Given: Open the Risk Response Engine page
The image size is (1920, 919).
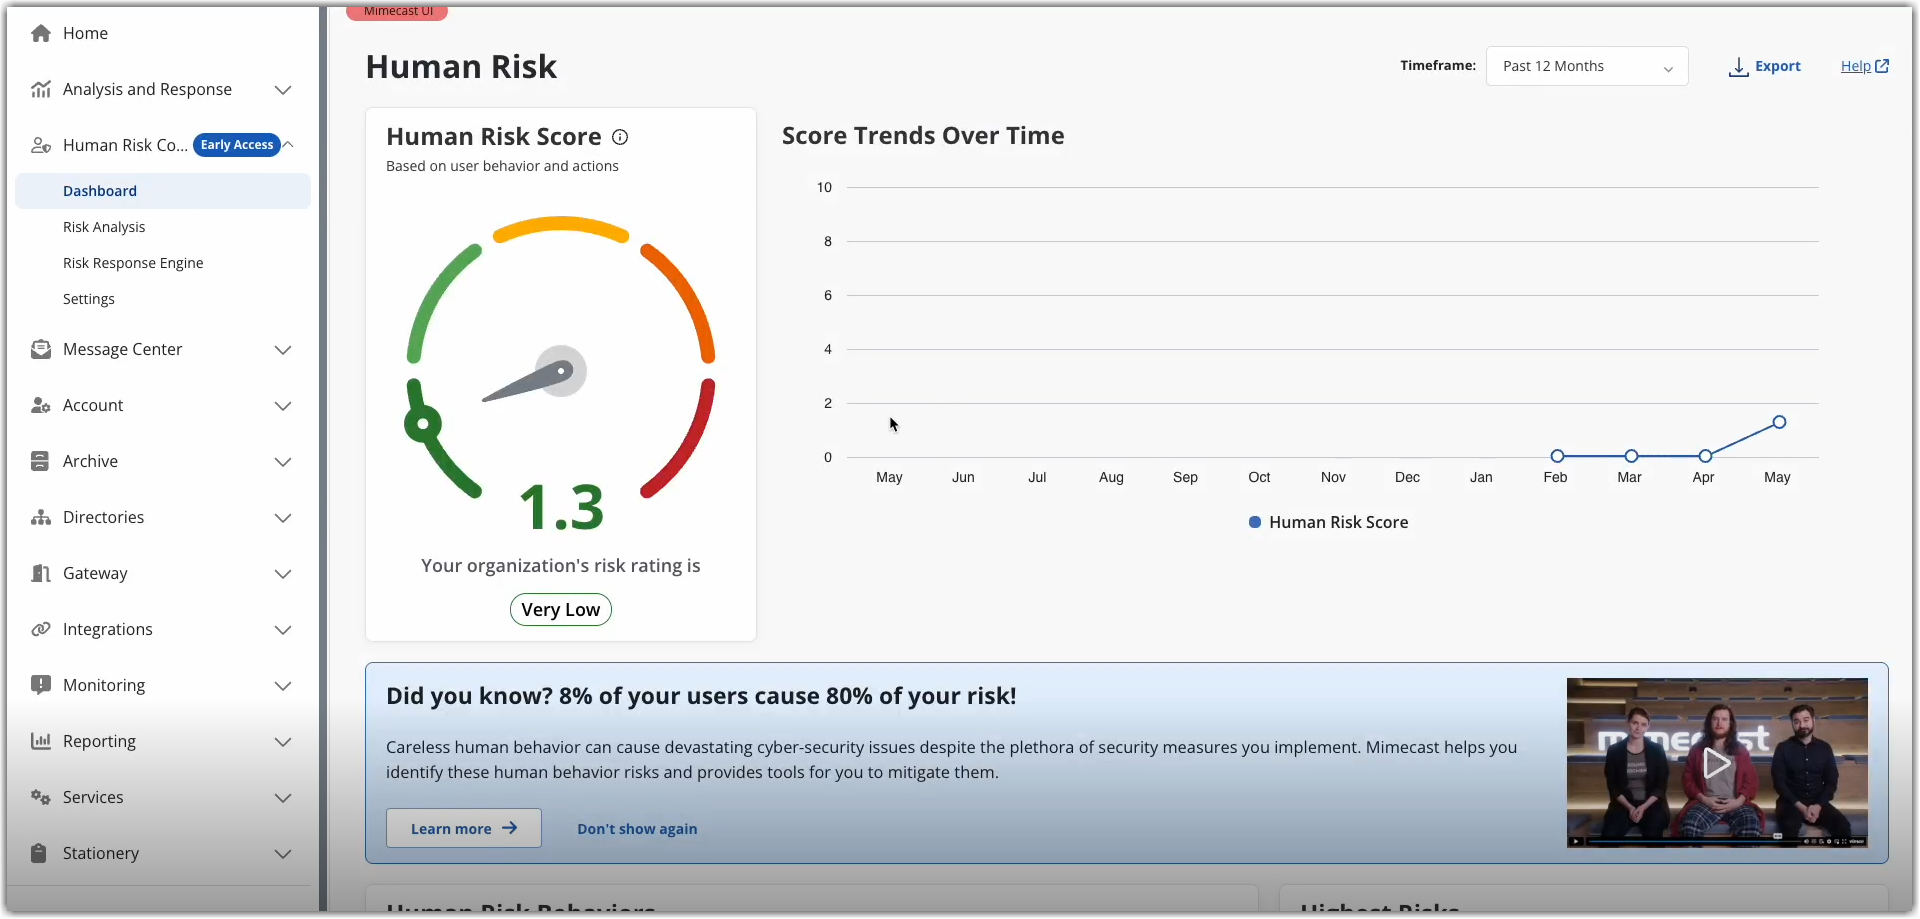Looking at the screenshot, I should 133,262.
